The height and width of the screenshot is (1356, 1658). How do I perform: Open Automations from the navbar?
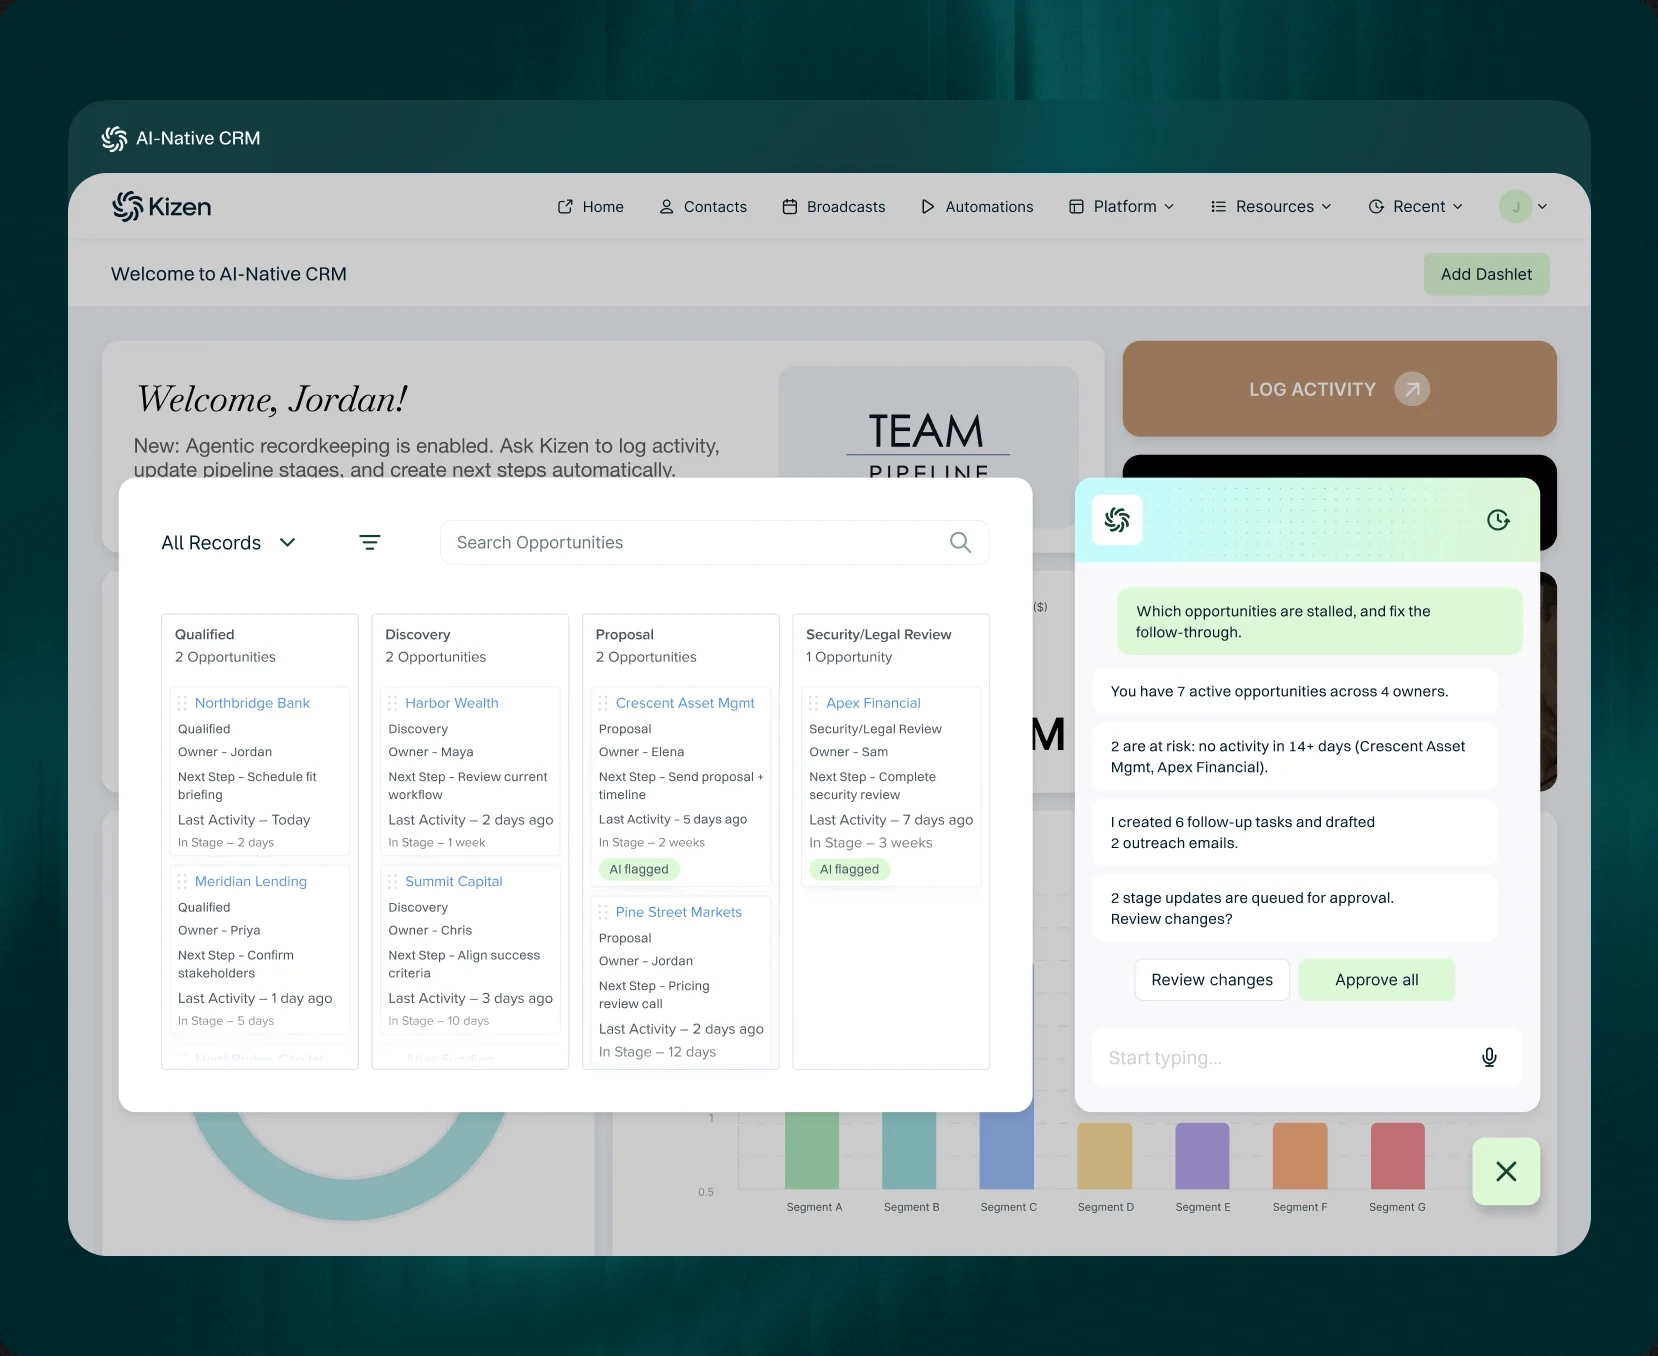click(977, 206)
